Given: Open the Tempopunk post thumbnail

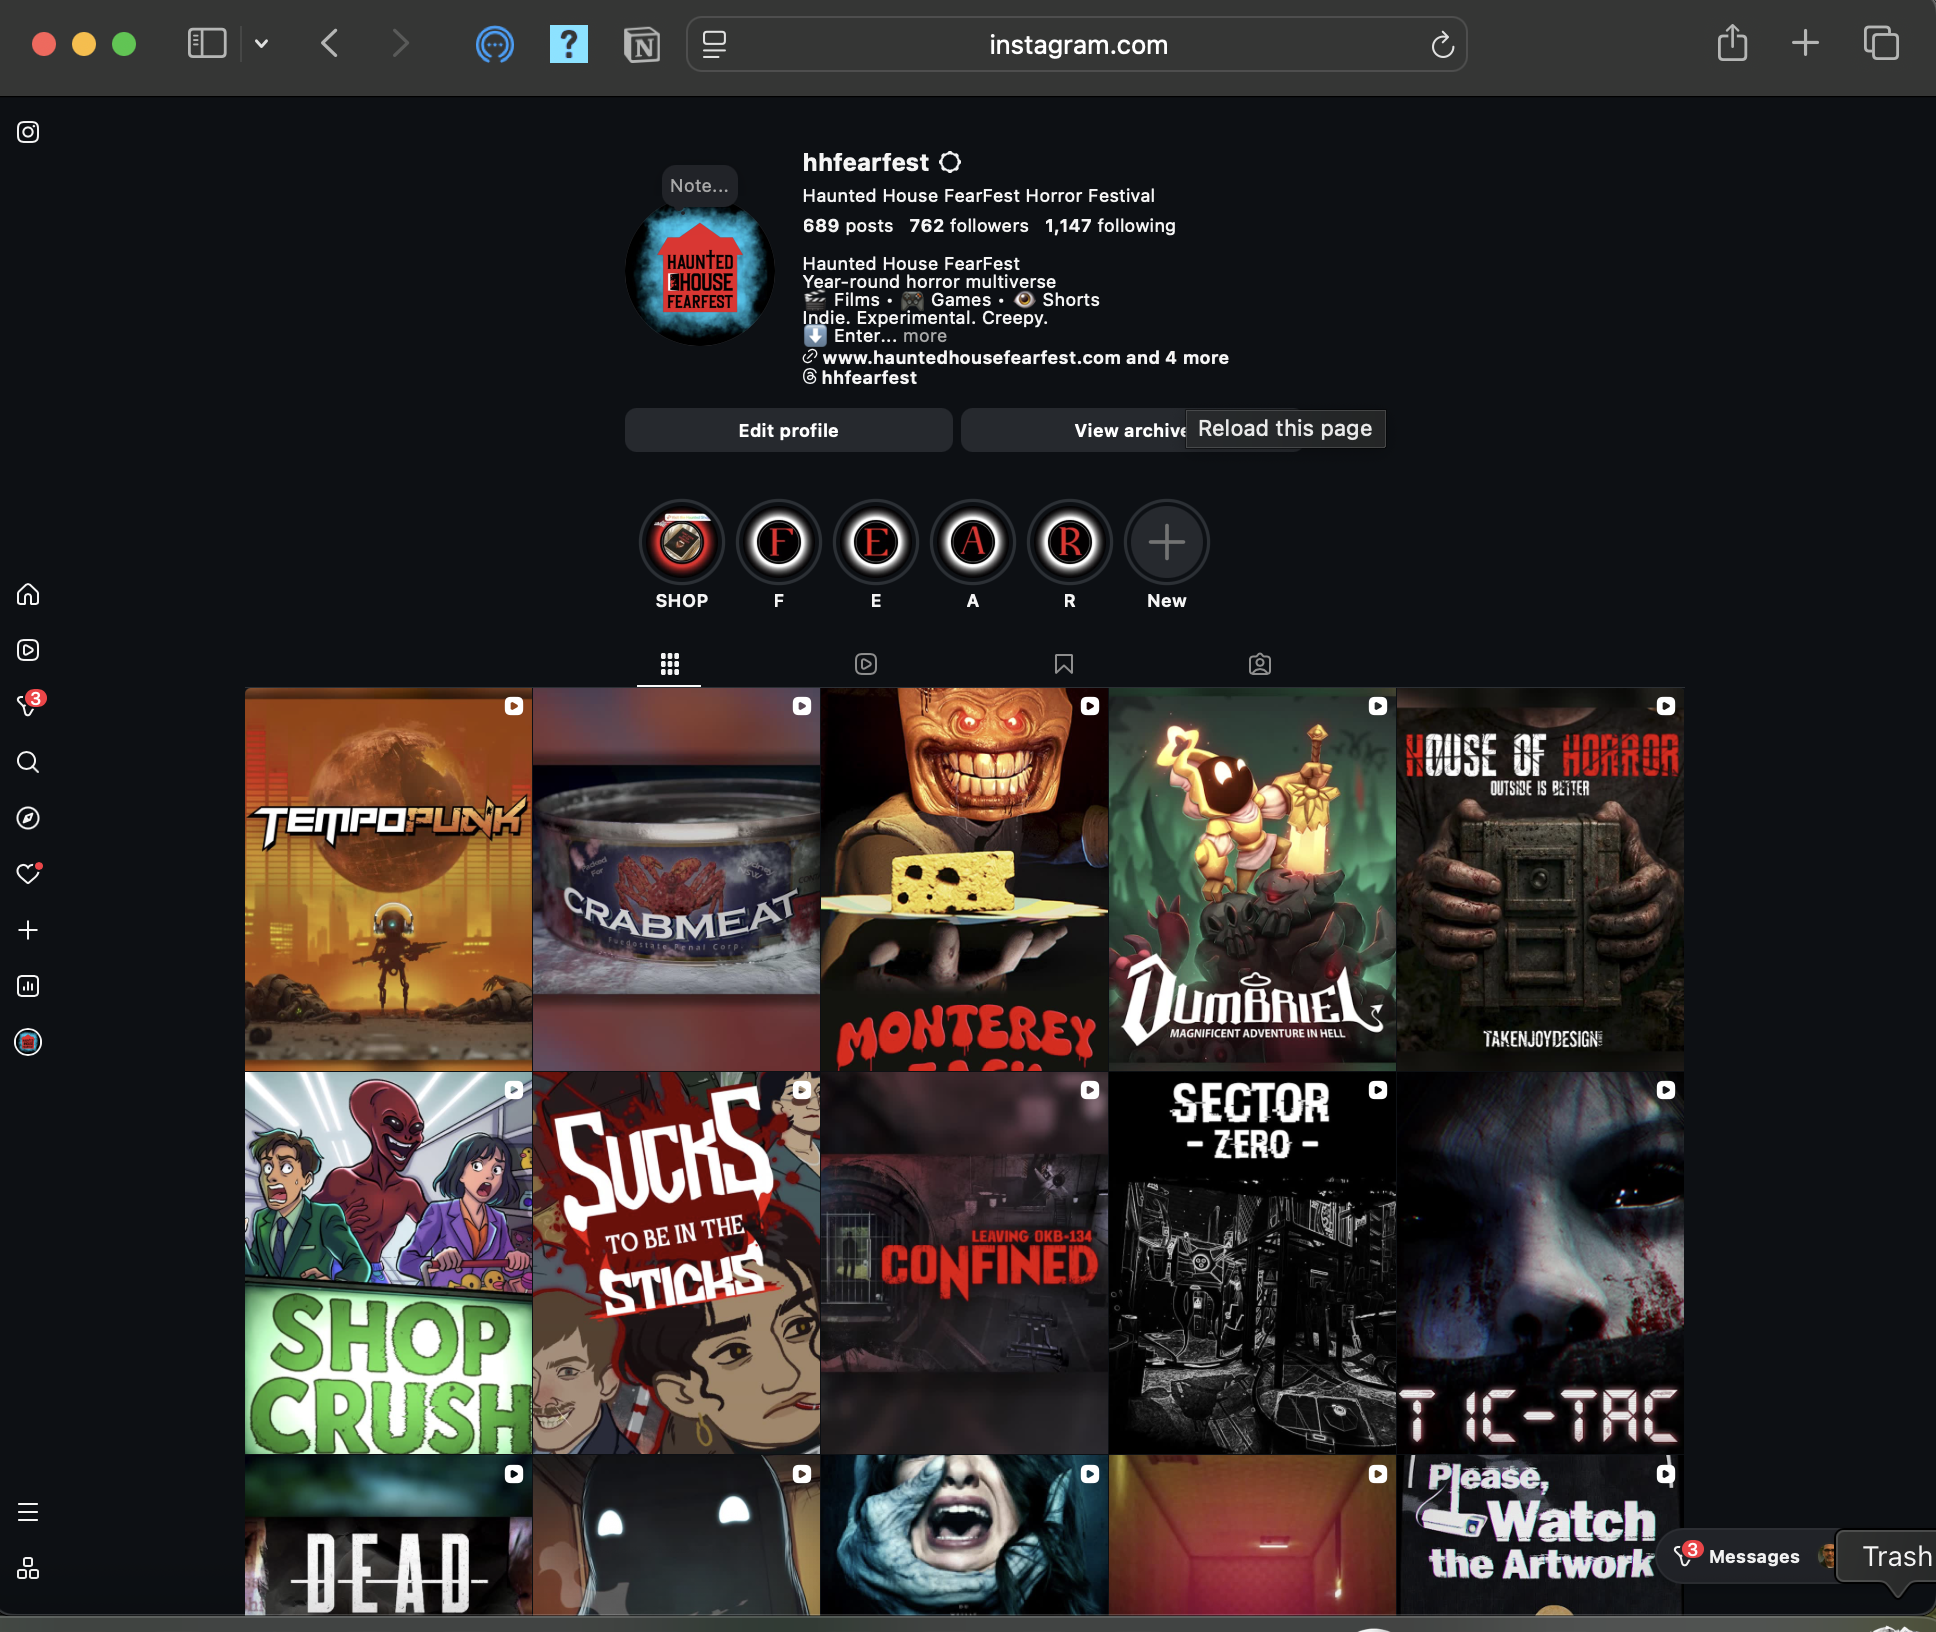Looking at the screenshot, I should coord(388,879).
